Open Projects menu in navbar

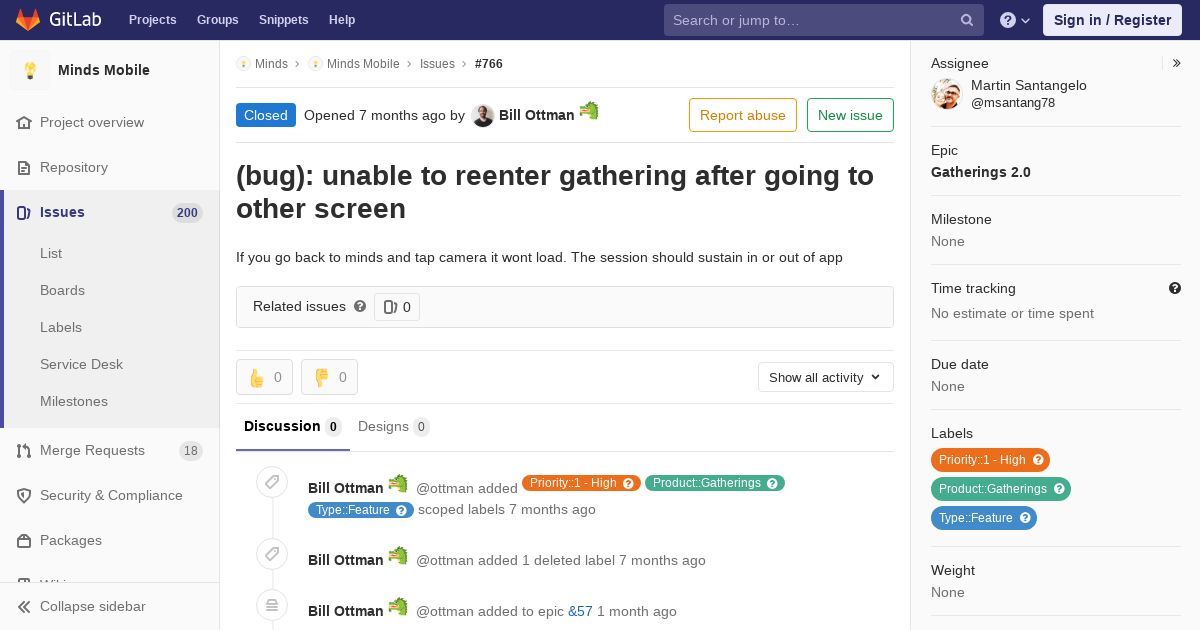[x=152, y=20]
